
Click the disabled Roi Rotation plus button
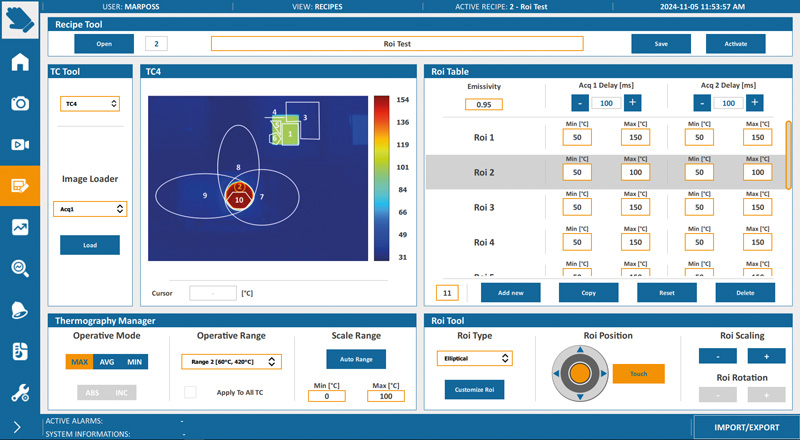click(x=766, y=395)
